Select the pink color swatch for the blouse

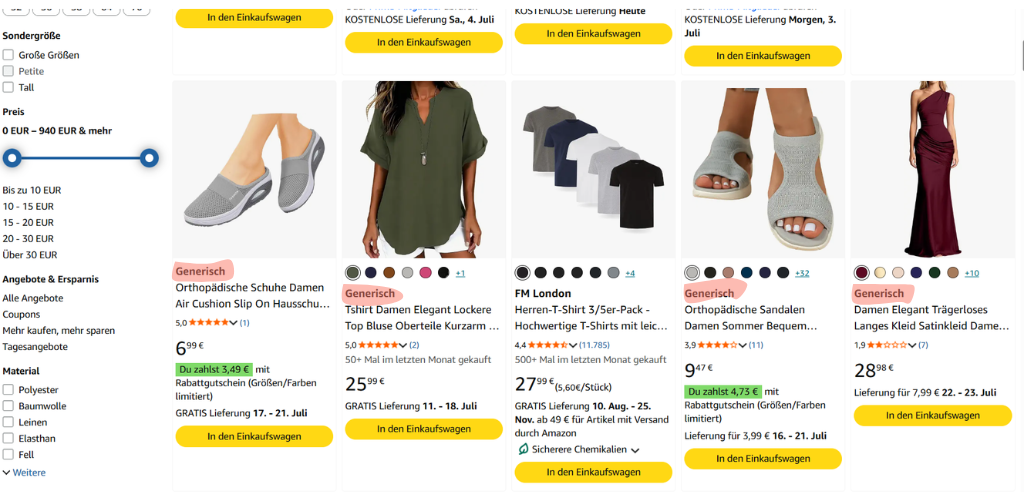(426, 272)
